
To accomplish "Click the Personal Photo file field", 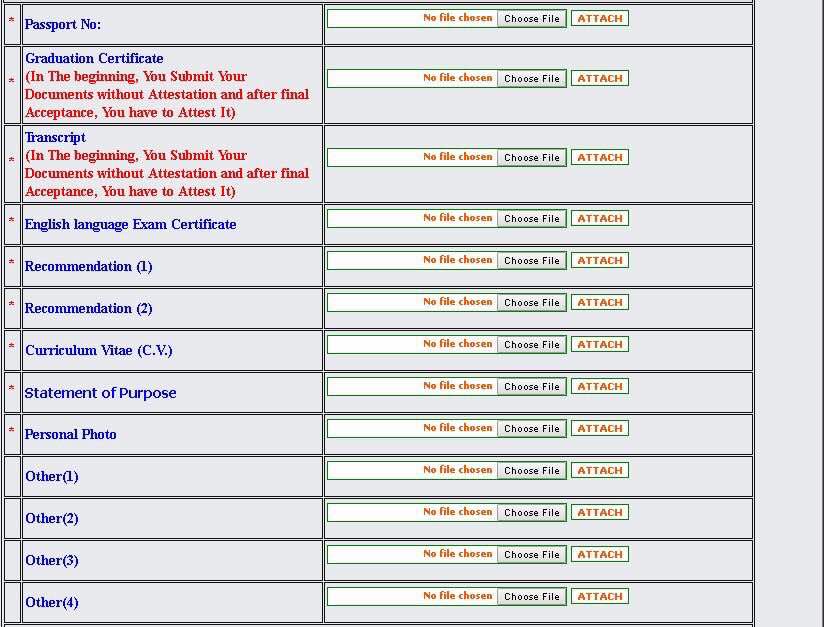I will 412,428.
